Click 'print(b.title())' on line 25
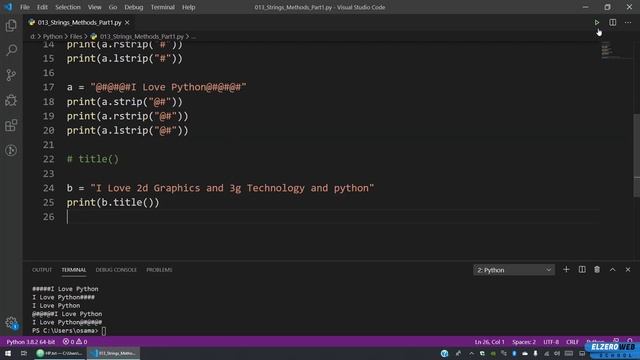The image size is (640, 360). [x=113, y=202]
